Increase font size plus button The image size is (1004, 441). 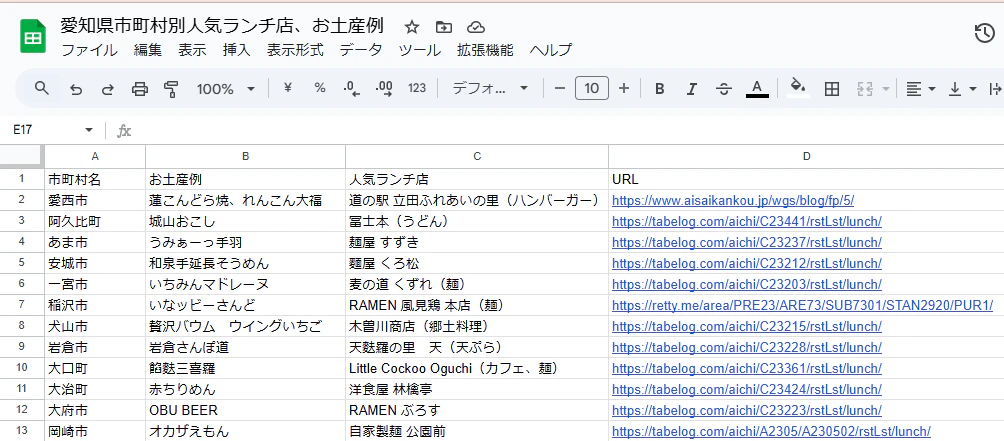point(624,88)
